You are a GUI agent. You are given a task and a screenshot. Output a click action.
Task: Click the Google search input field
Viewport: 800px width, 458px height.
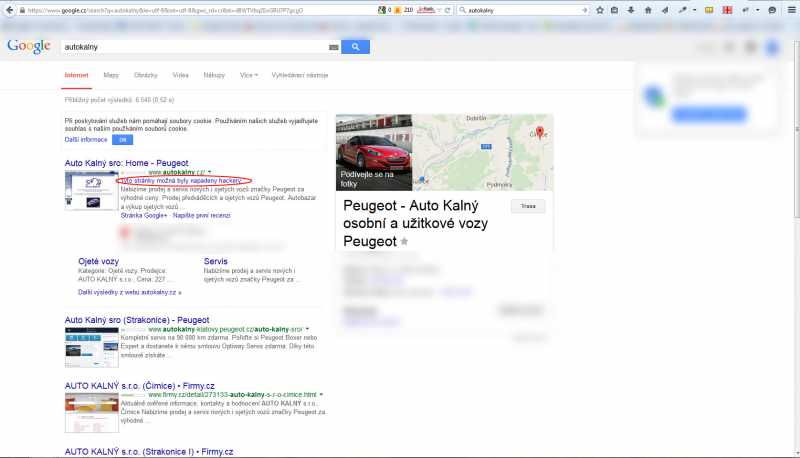(x=190, y=47)
